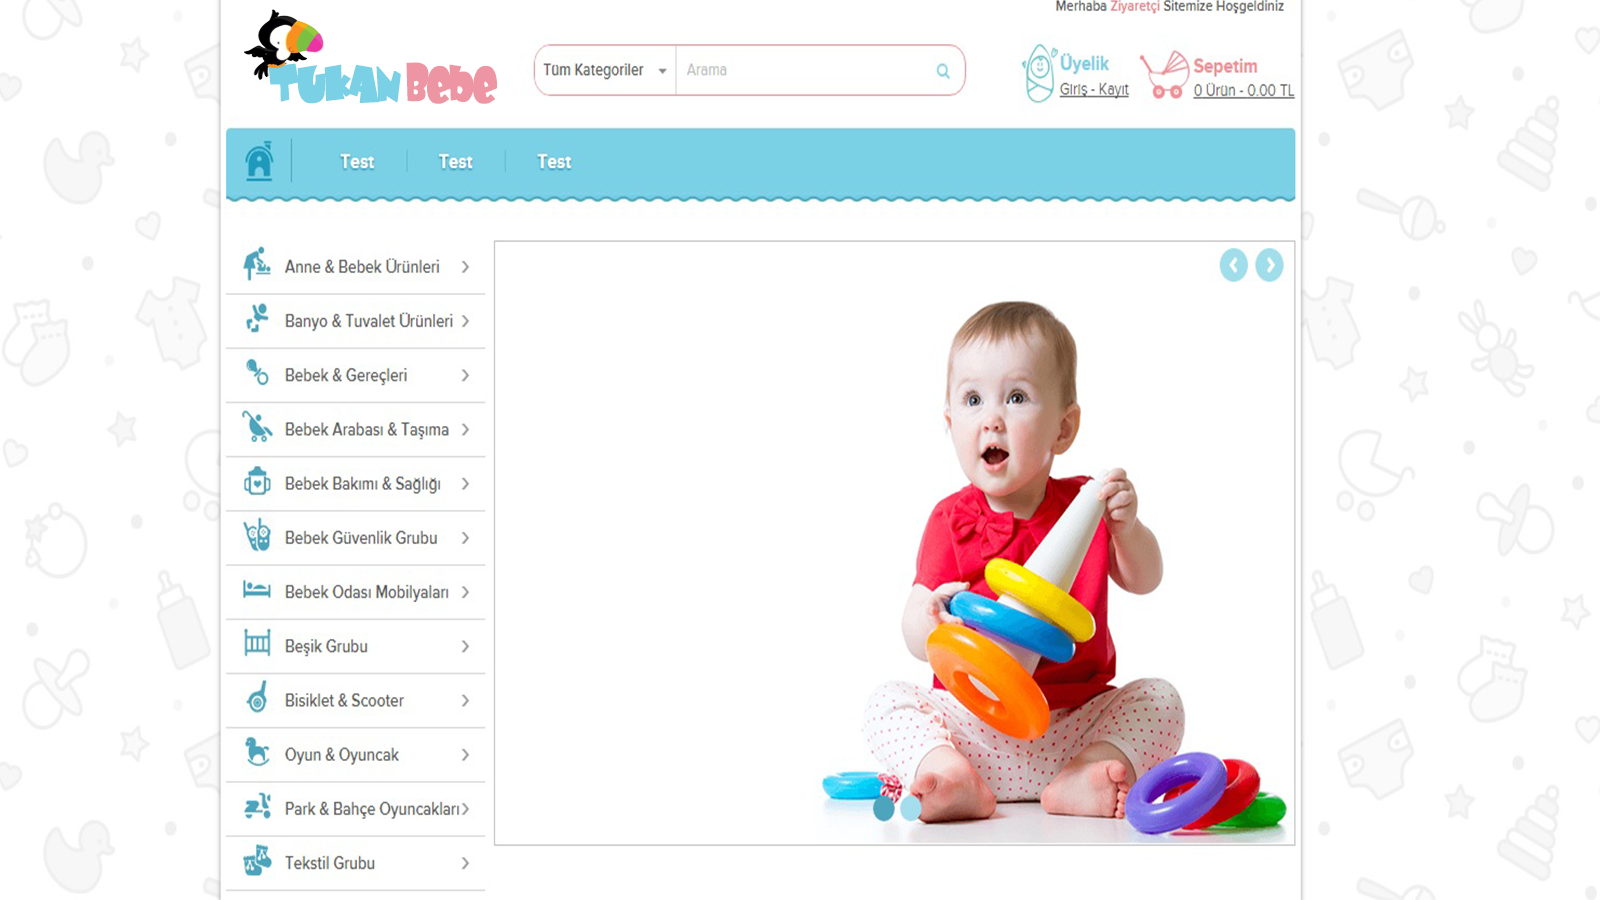This screenshot has height=900, width=1600.
Task: Click the Üyelik baby membership icon
Action: (x=1039, y=73)
